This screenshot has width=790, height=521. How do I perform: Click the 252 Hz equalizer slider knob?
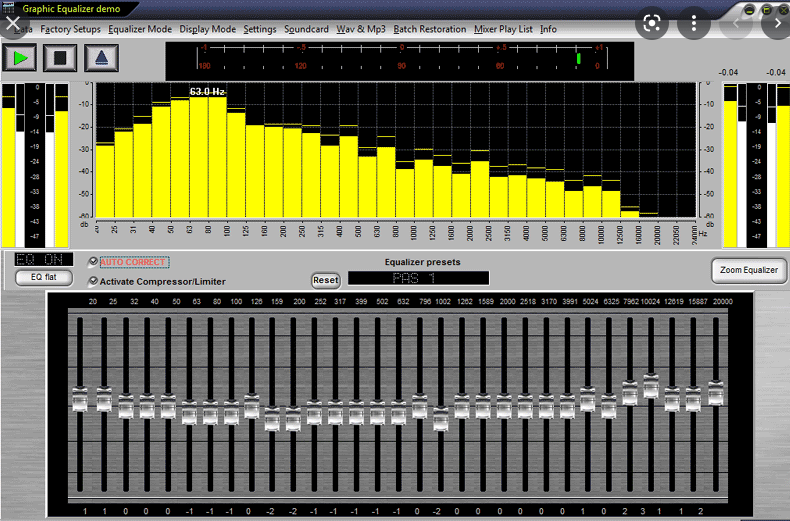[314, 413]
